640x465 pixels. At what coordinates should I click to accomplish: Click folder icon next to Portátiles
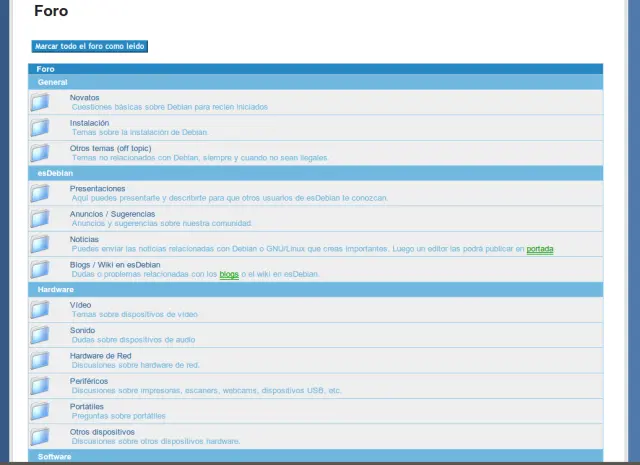[x=40, y=411]
